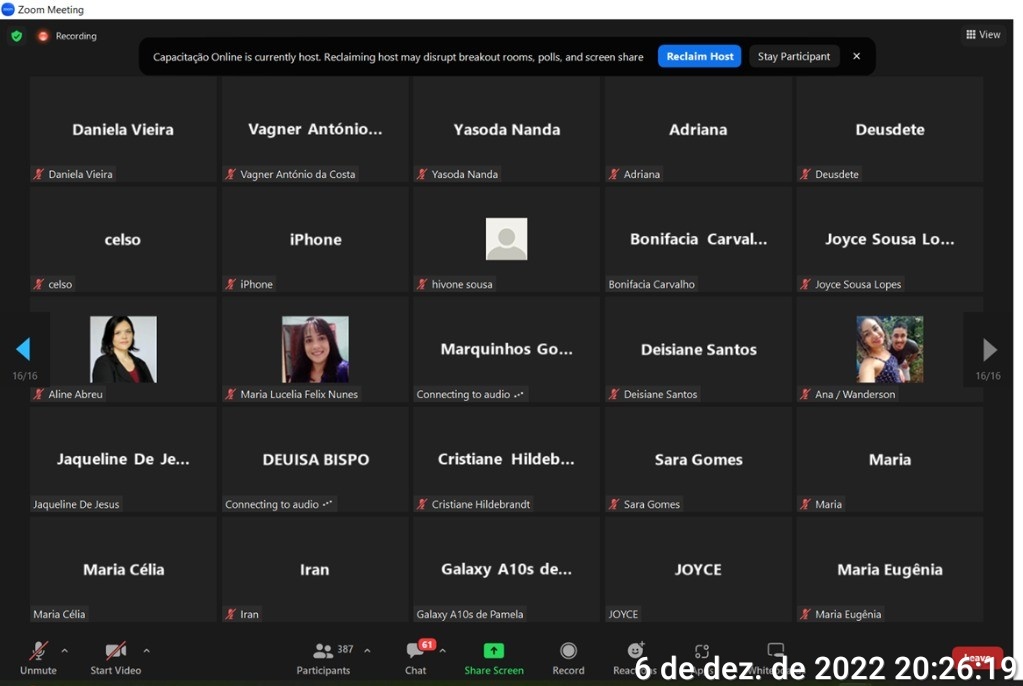Viewport: 1023px width, 686px height.
Task: Choose Stay Participant in the notification
Action: tap(794, 57)
